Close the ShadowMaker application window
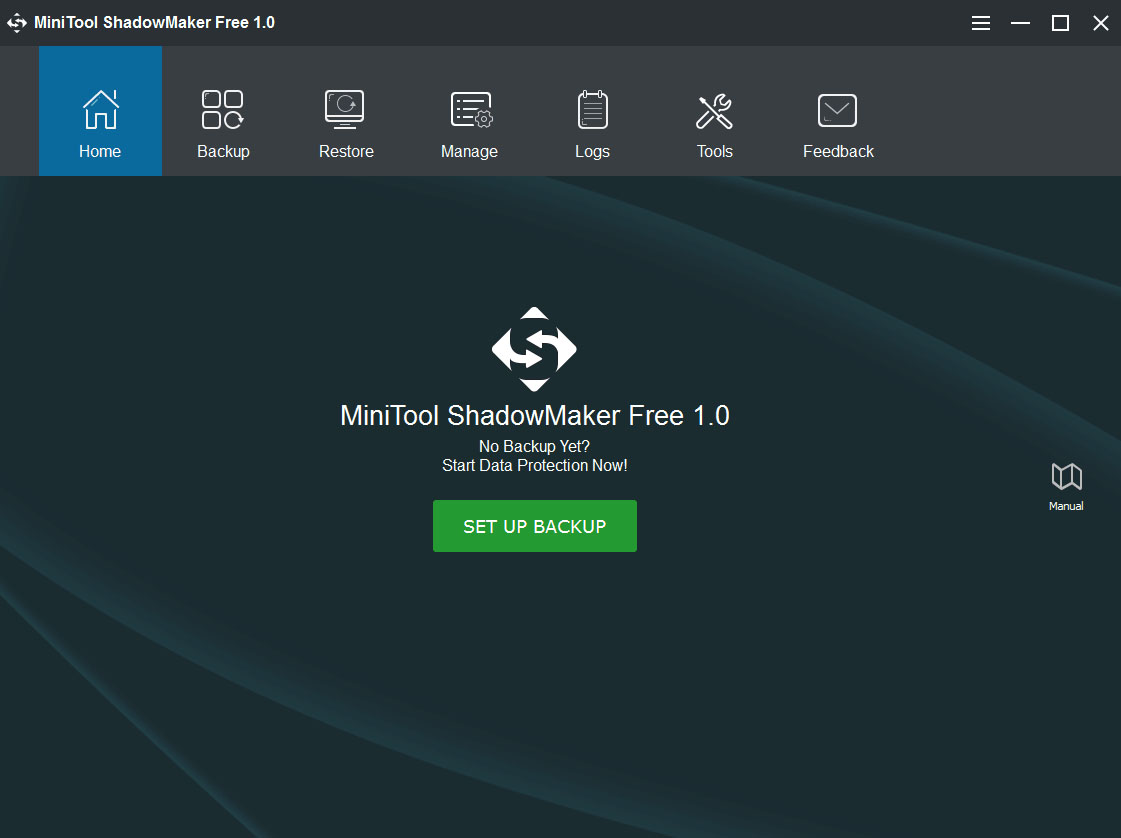The image size is (1121, 838). click(1100, 23)
